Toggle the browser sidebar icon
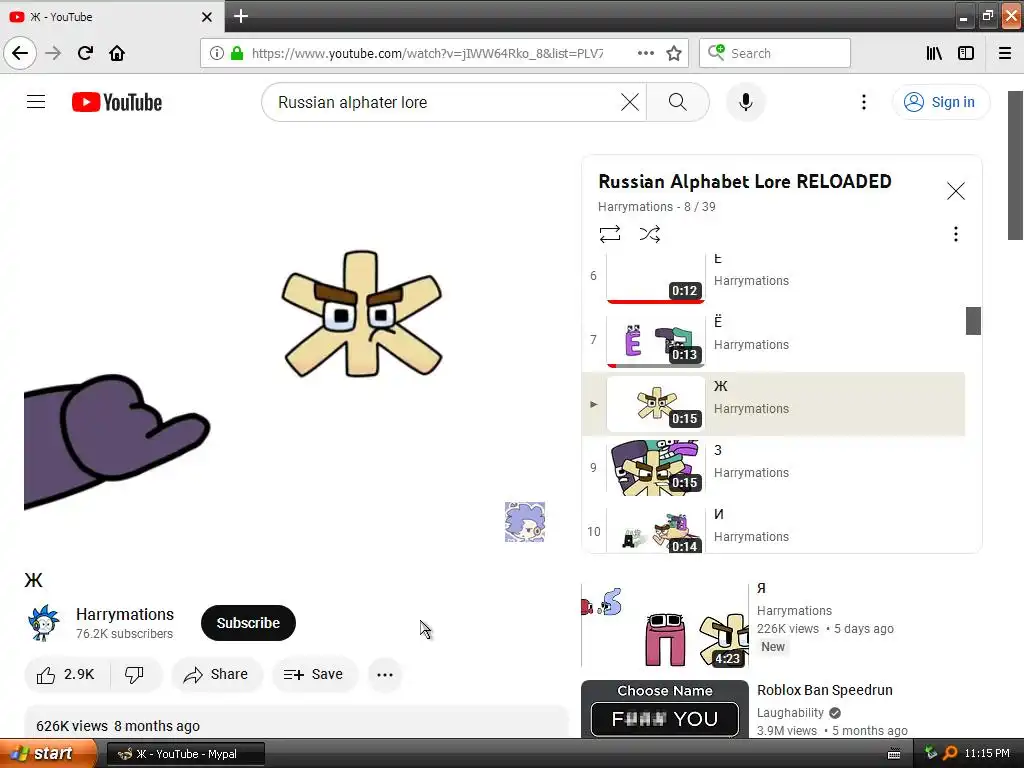 966,53
